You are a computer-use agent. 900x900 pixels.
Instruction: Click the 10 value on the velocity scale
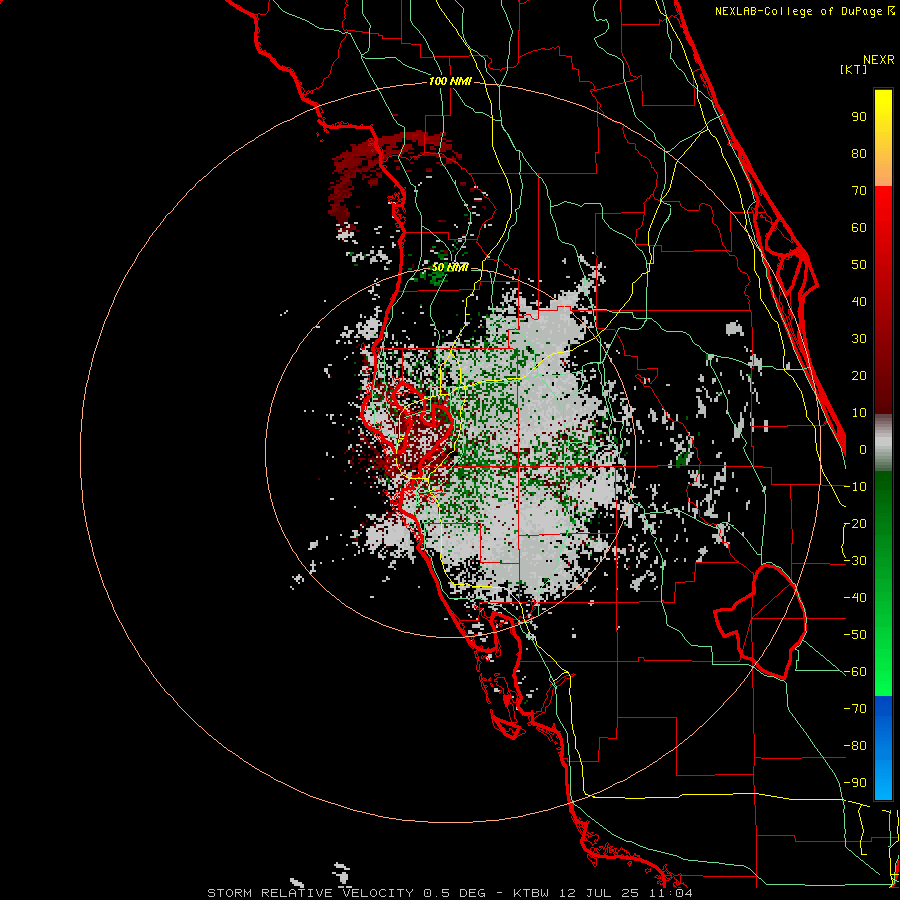point(859,413)
